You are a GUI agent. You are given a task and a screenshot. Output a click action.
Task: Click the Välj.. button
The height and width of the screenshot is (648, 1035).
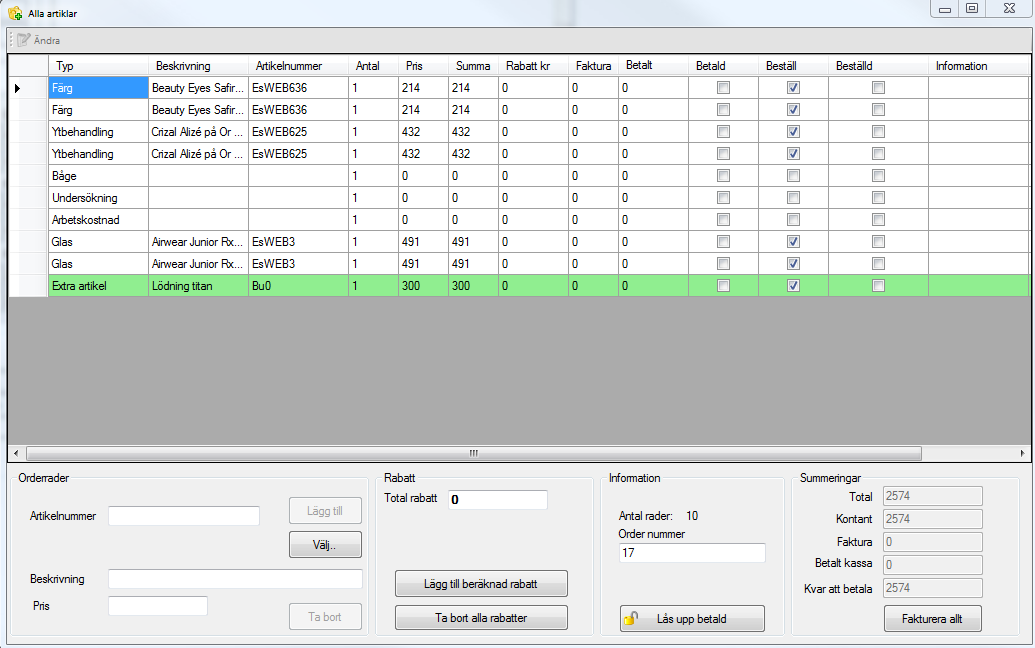[325, 545]
